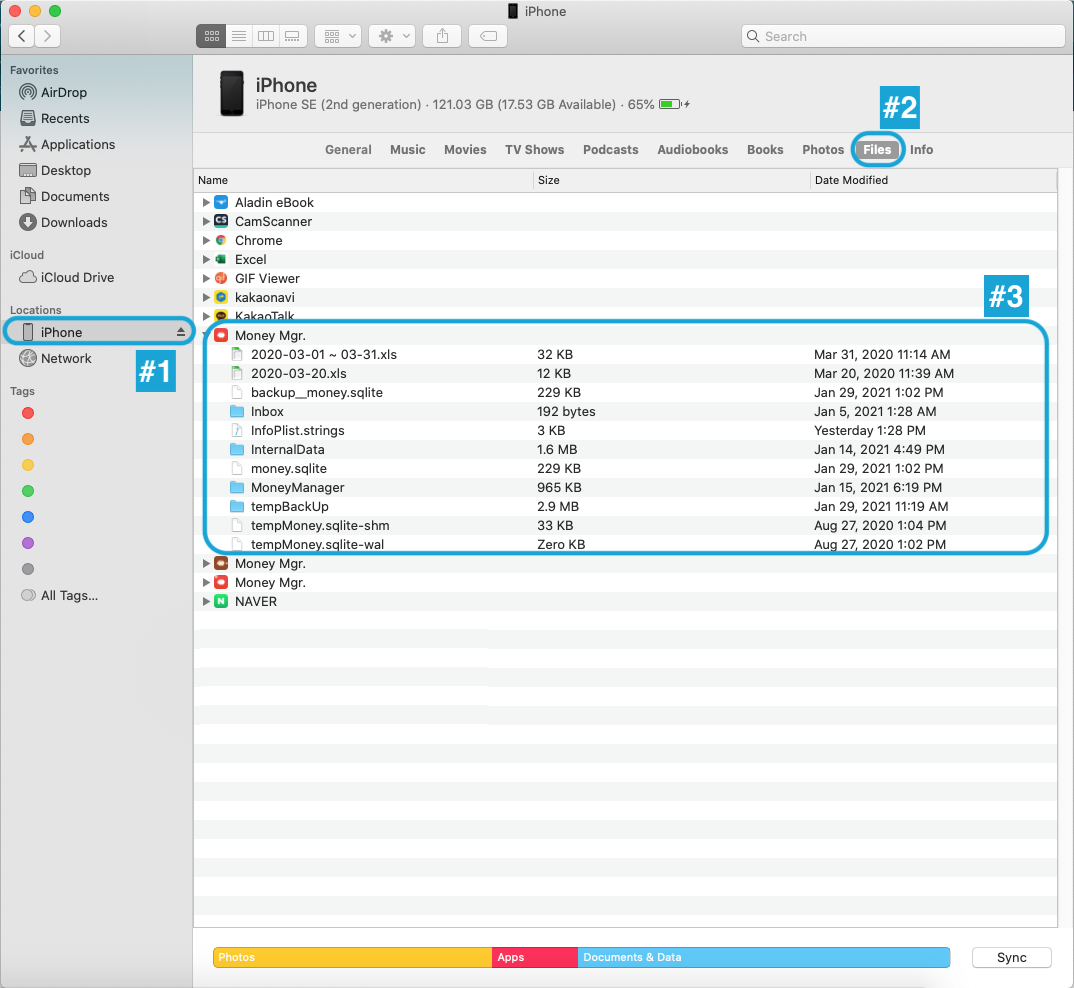Open the Action gear dropdown
The width and height of the screenshot is (1074, 988).
(391, 36)
